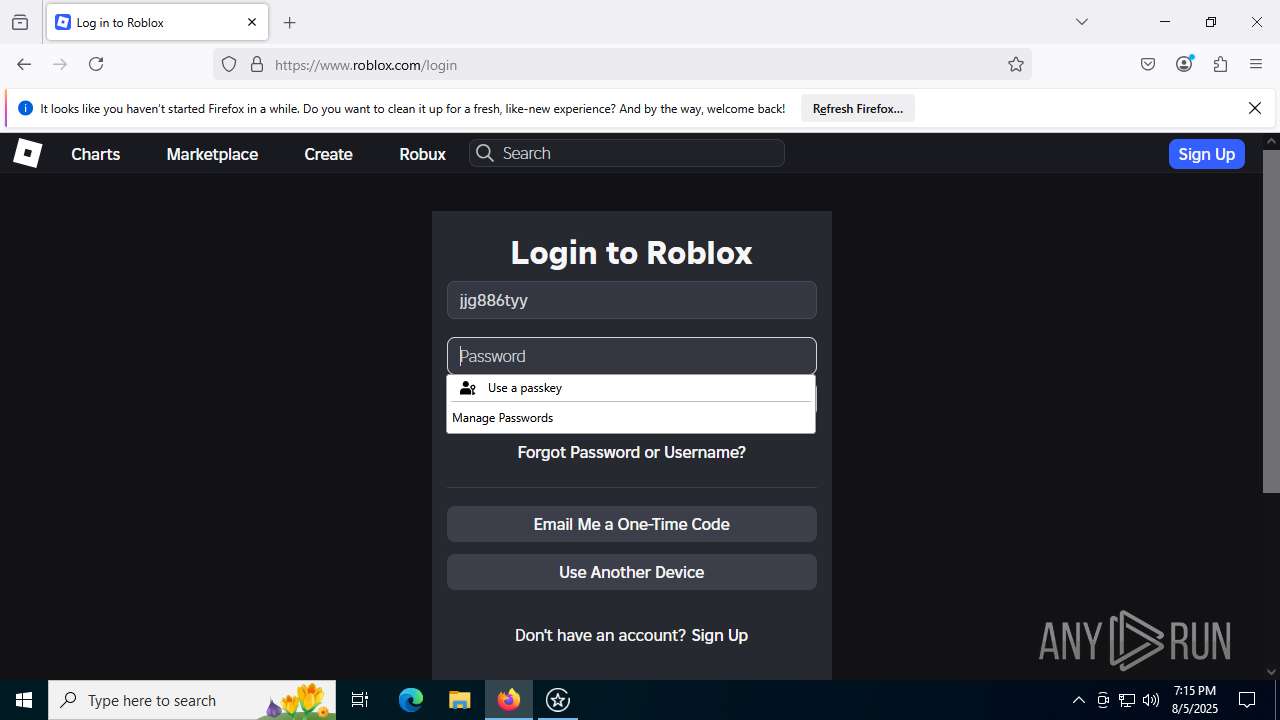
Task: Open Create in Roblox navigation
Action: 328,154
